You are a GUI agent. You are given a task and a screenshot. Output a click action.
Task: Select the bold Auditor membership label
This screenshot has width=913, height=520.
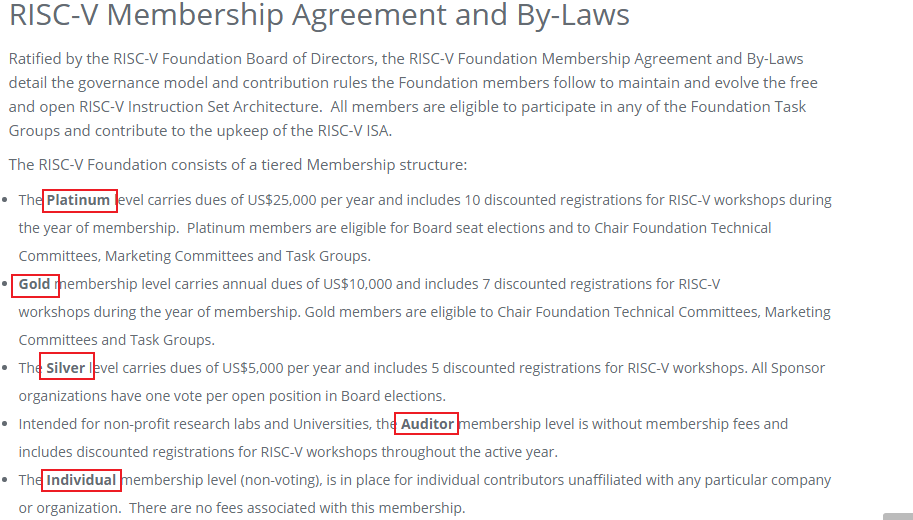click(x=427, y=424)
